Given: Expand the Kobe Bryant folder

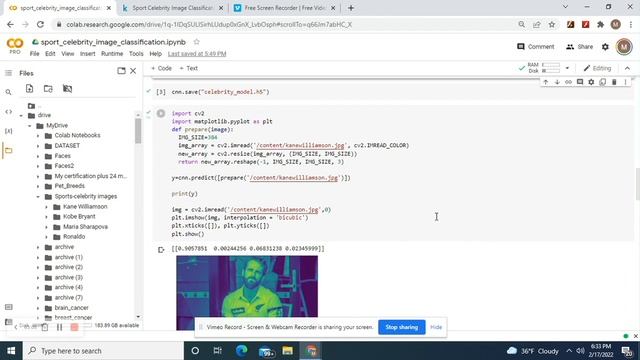Looking at the screenshot, I should click(46, 217).
